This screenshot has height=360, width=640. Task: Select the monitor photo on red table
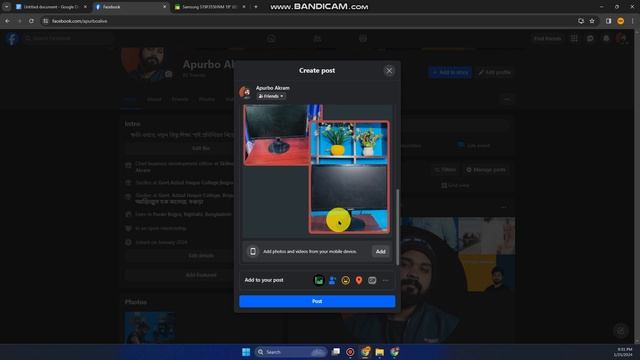click(276, 135)
